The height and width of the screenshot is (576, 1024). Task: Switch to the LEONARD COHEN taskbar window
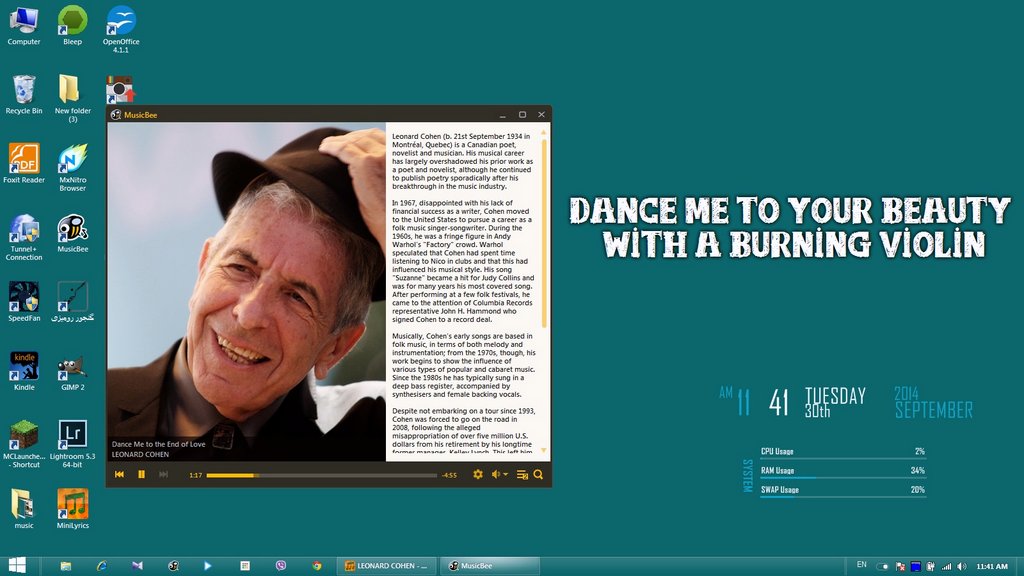(386, 566)
